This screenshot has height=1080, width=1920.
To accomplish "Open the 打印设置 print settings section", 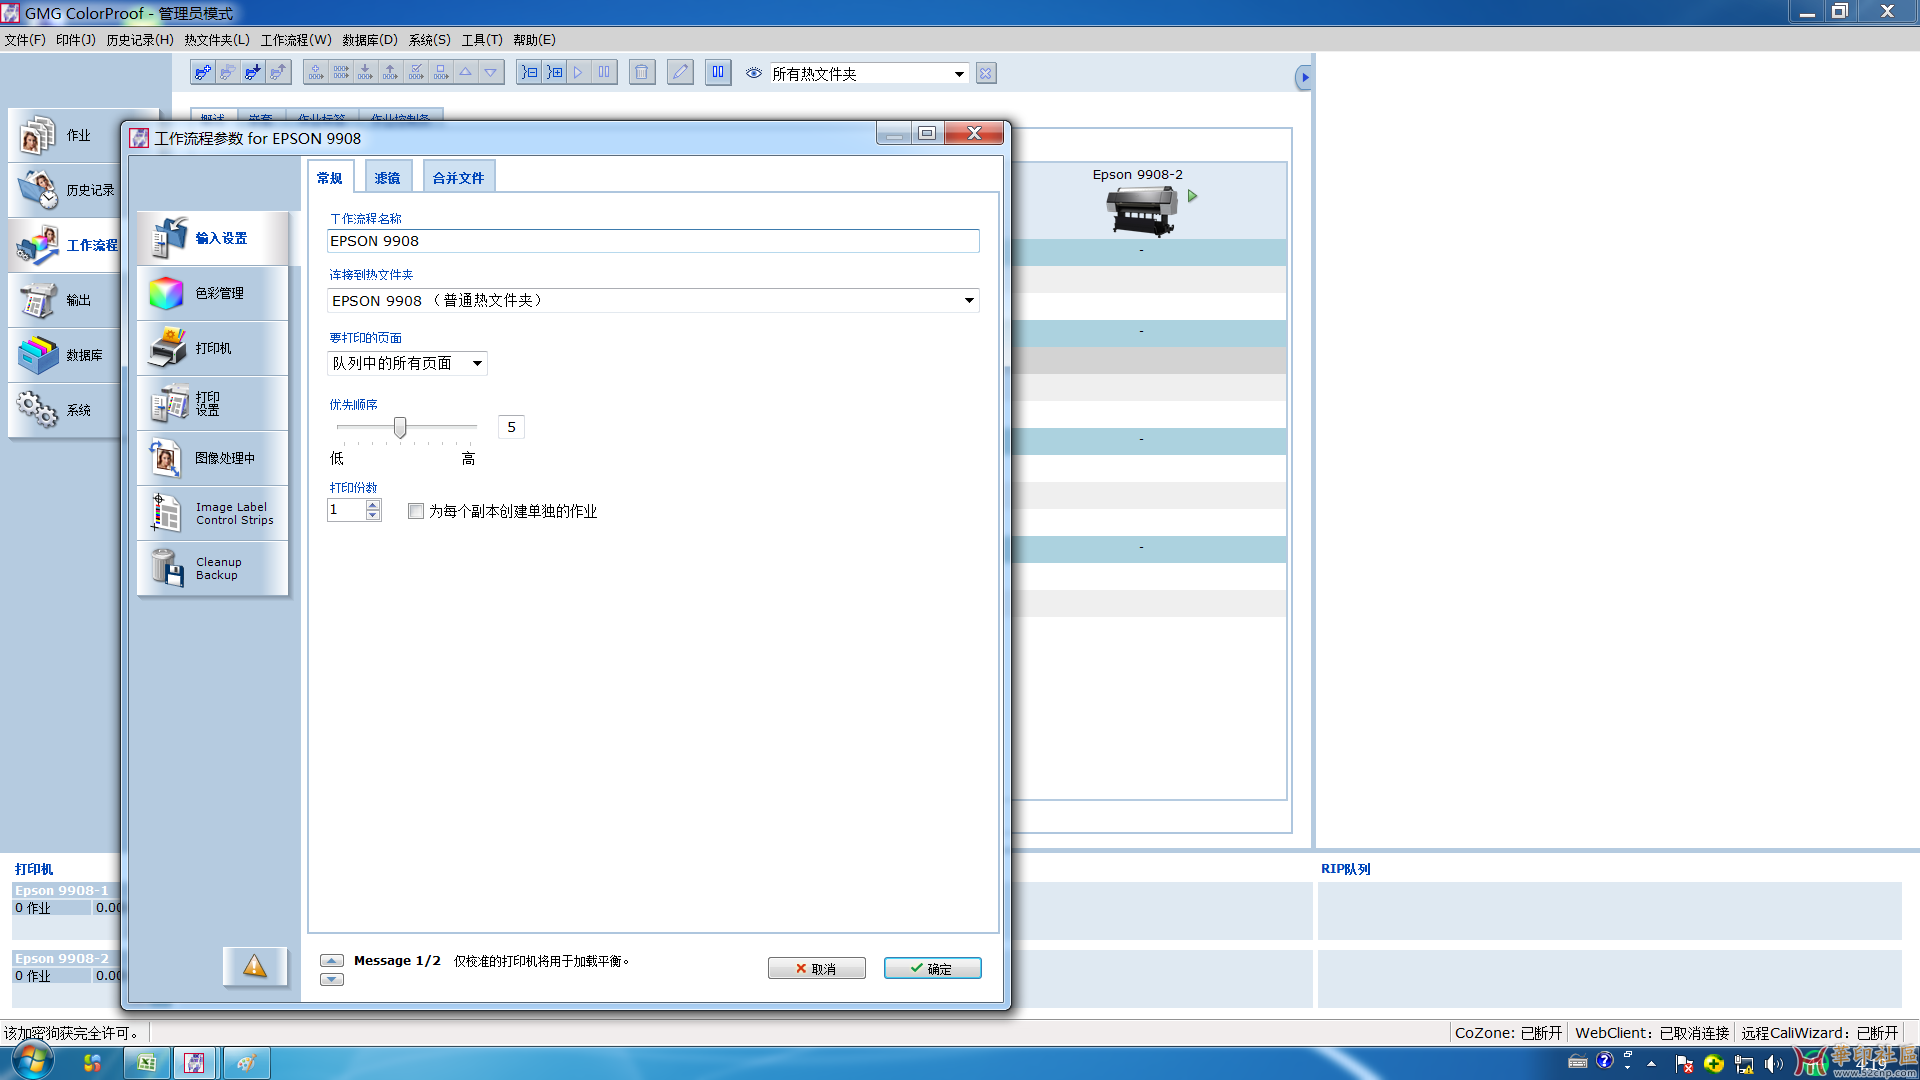I will coord(213,403).
